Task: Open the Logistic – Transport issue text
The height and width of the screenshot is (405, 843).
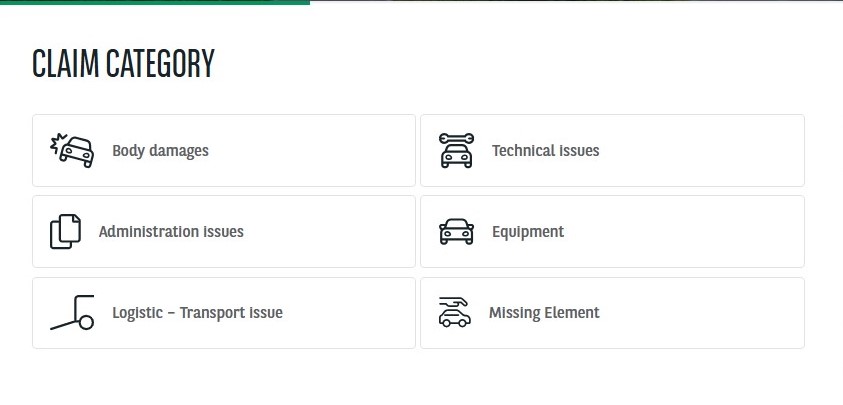Action: point(197,313)
